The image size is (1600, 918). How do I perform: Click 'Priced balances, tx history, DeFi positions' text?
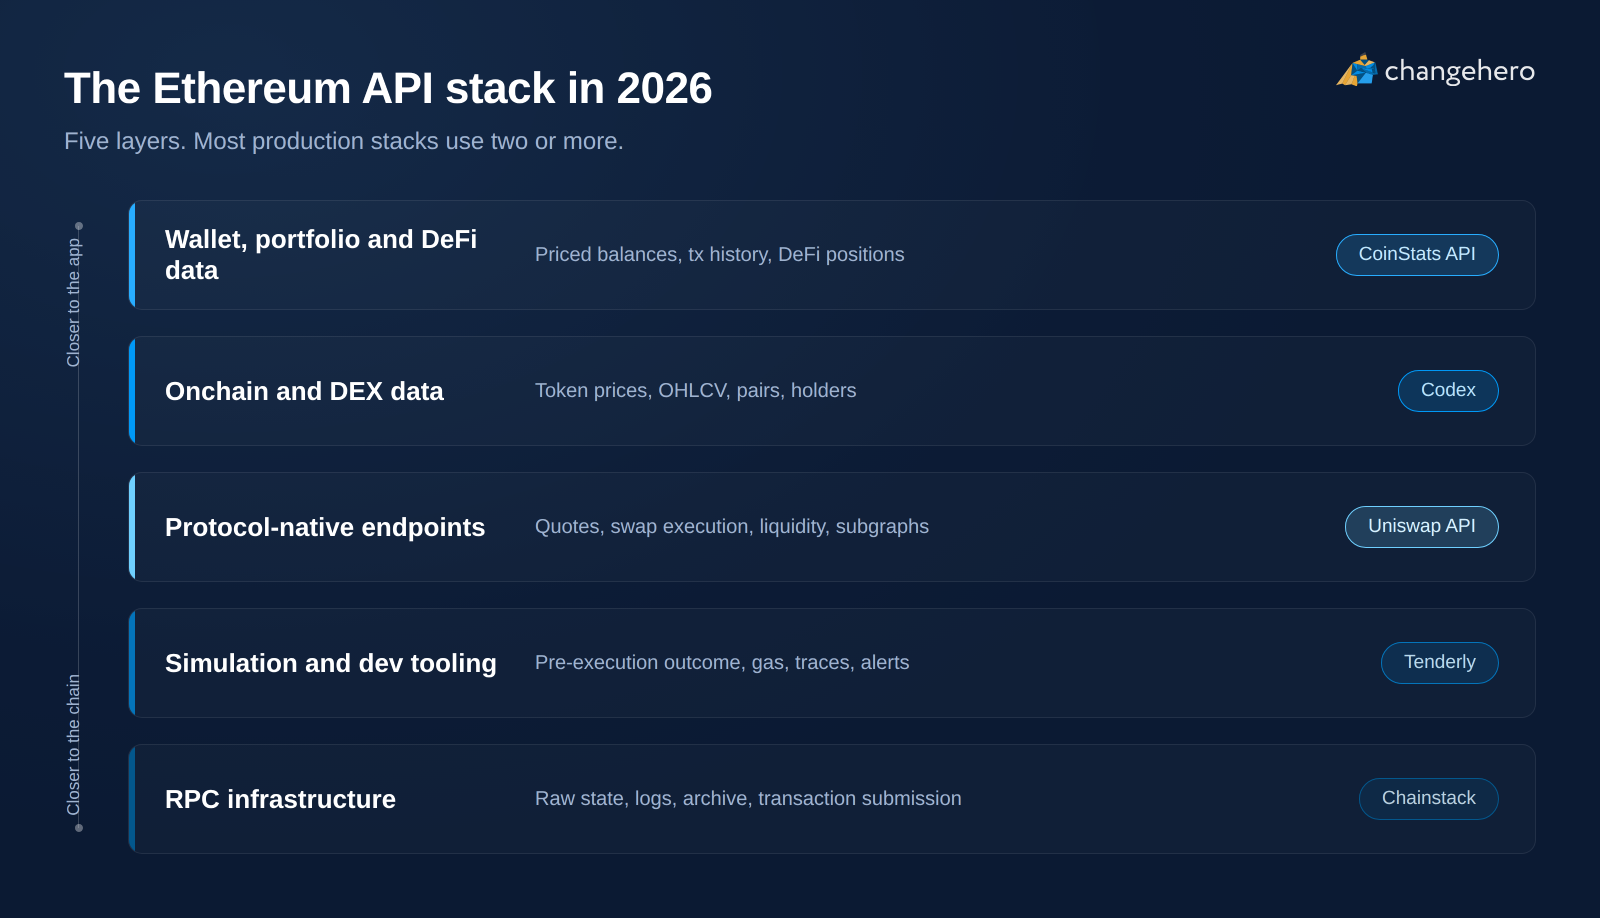[720, 255]
